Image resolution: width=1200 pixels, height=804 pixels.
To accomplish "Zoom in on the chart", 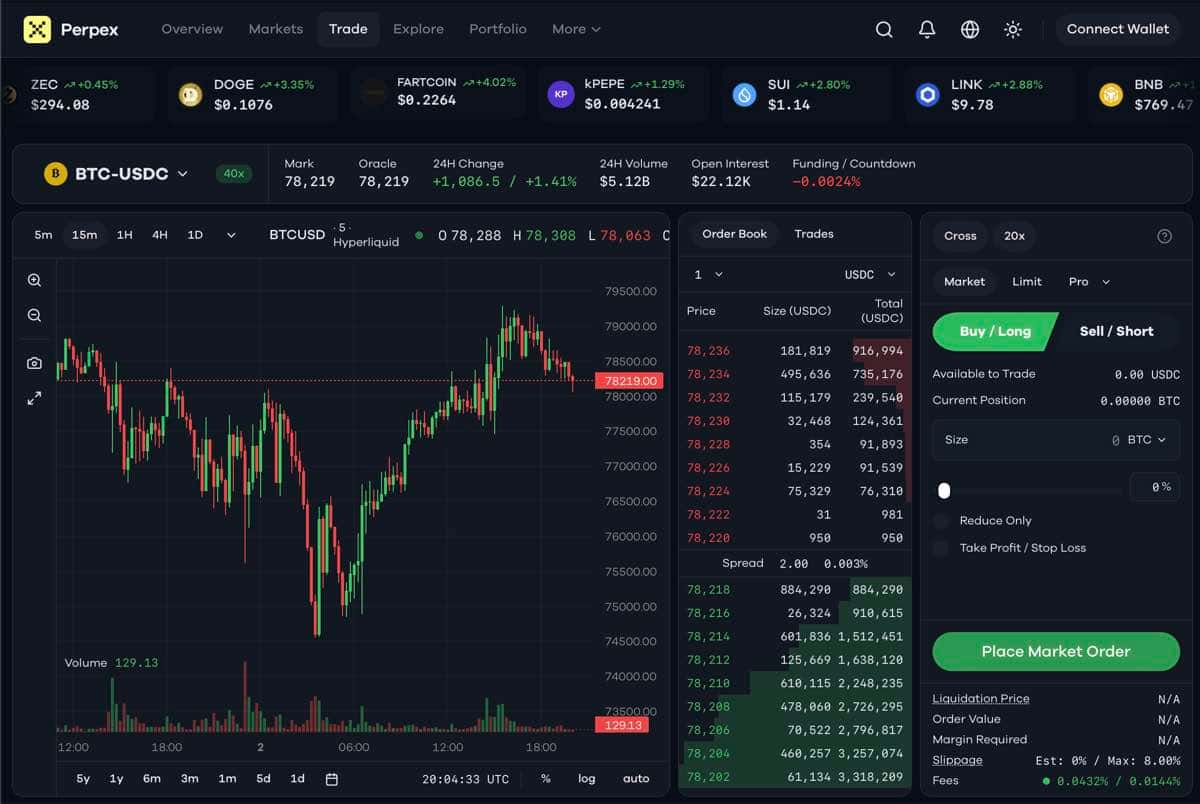I will tap(34, 280).
